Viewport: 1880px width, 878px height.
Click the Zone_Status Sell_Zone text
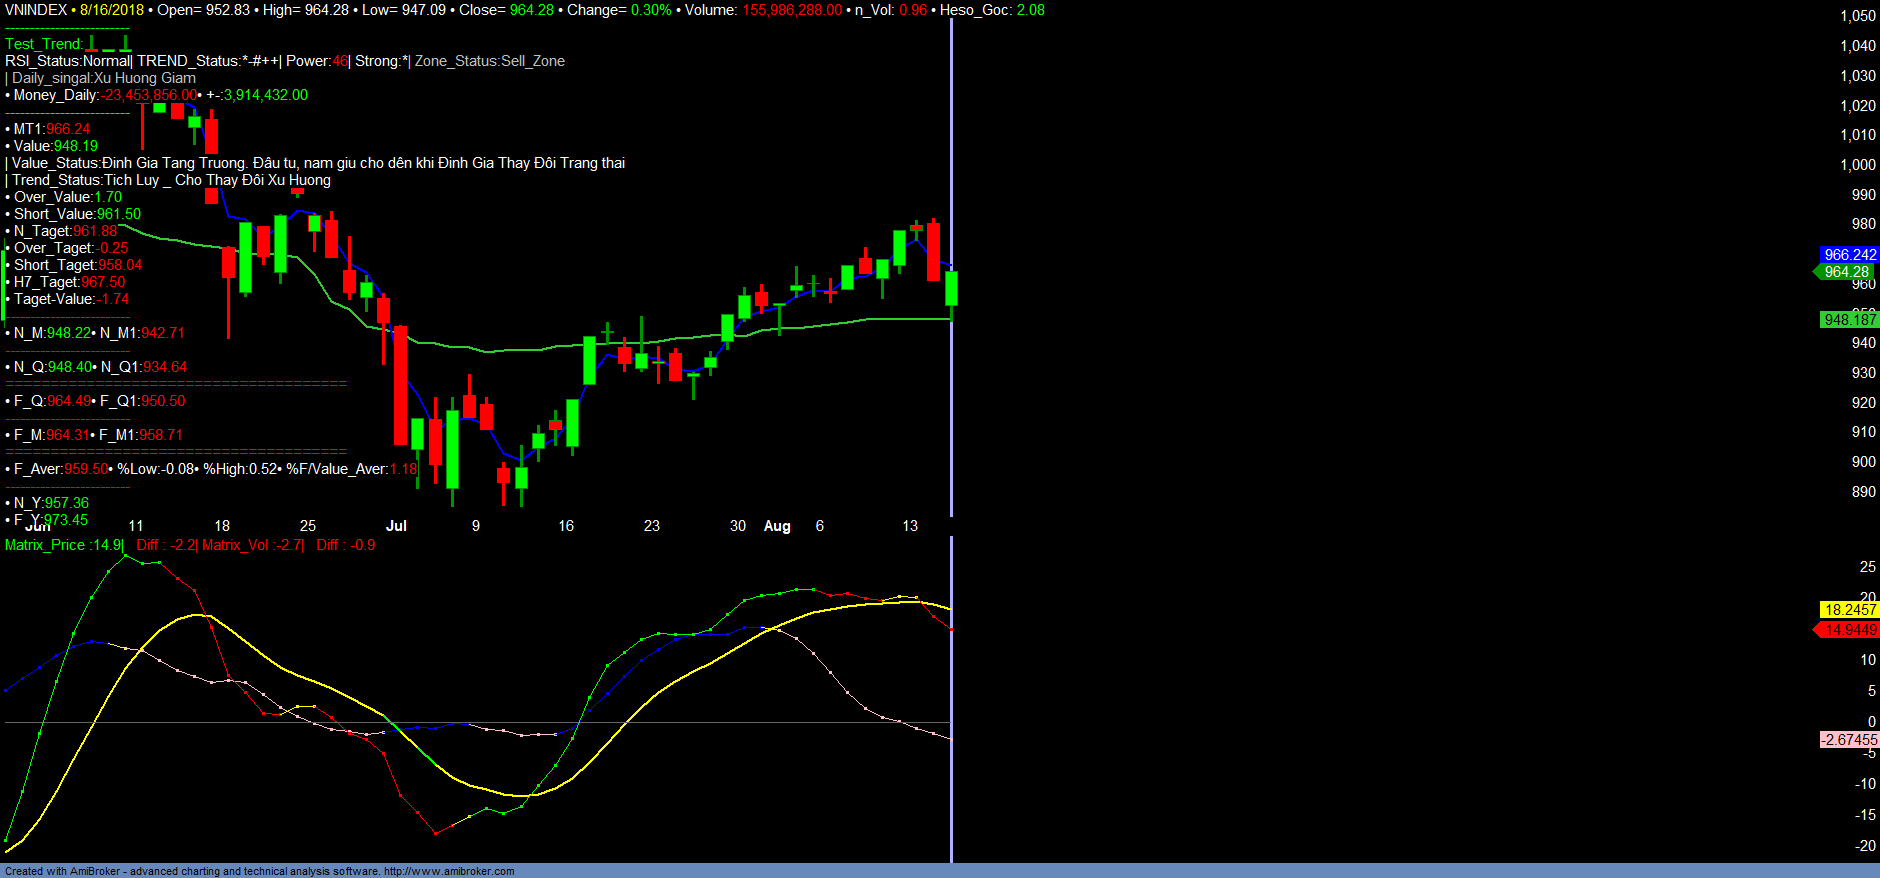(x=490, y=61)
